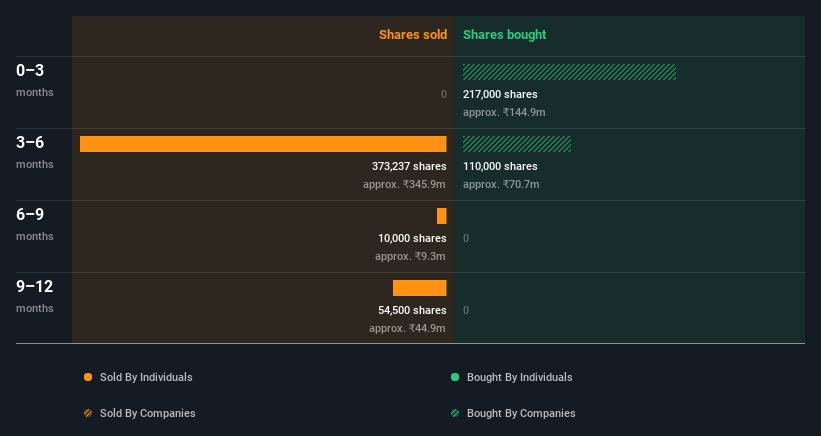The height and width of the screenshot is (436, 821).
Task: Click the 110,000 shares value
Action: tap(500, 166)
